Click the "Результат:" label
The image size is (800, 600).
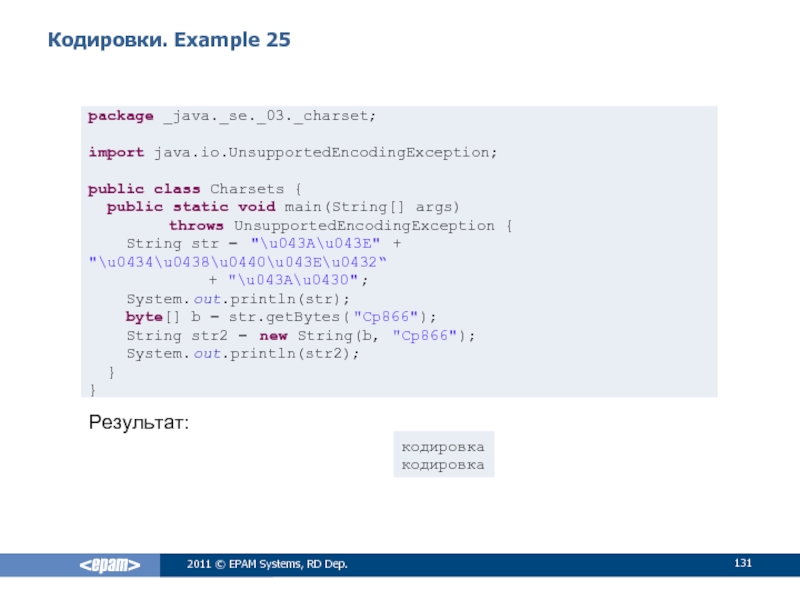[139, 424]
